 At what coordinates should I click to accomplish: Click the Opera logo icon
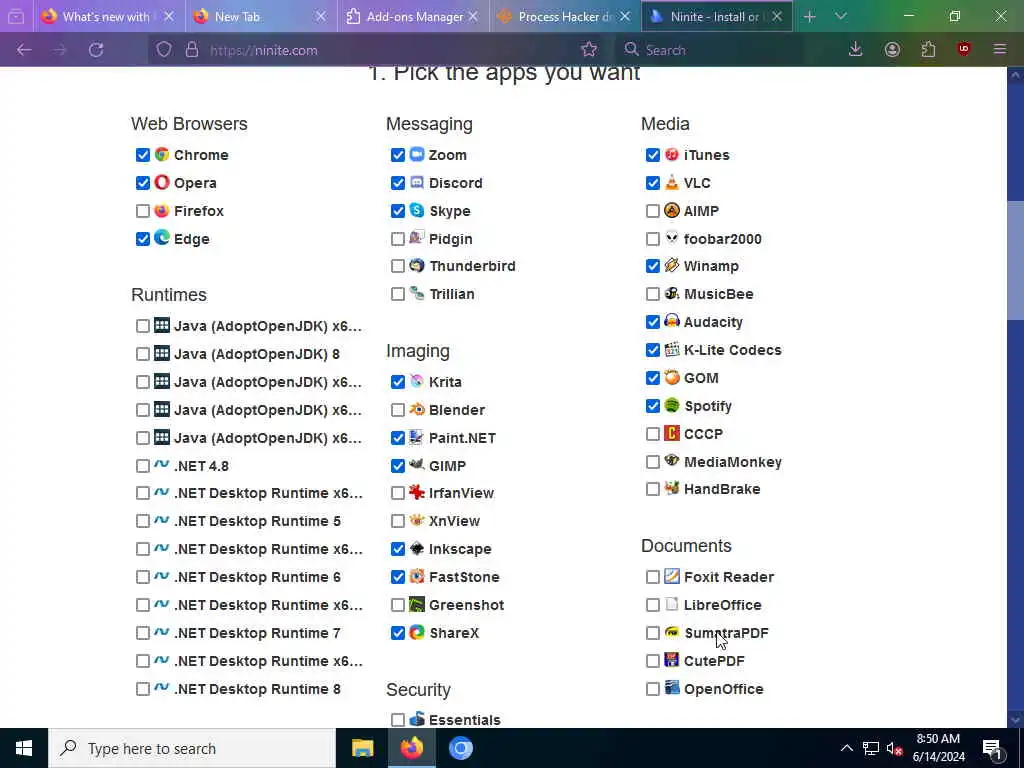click(161, 183)
